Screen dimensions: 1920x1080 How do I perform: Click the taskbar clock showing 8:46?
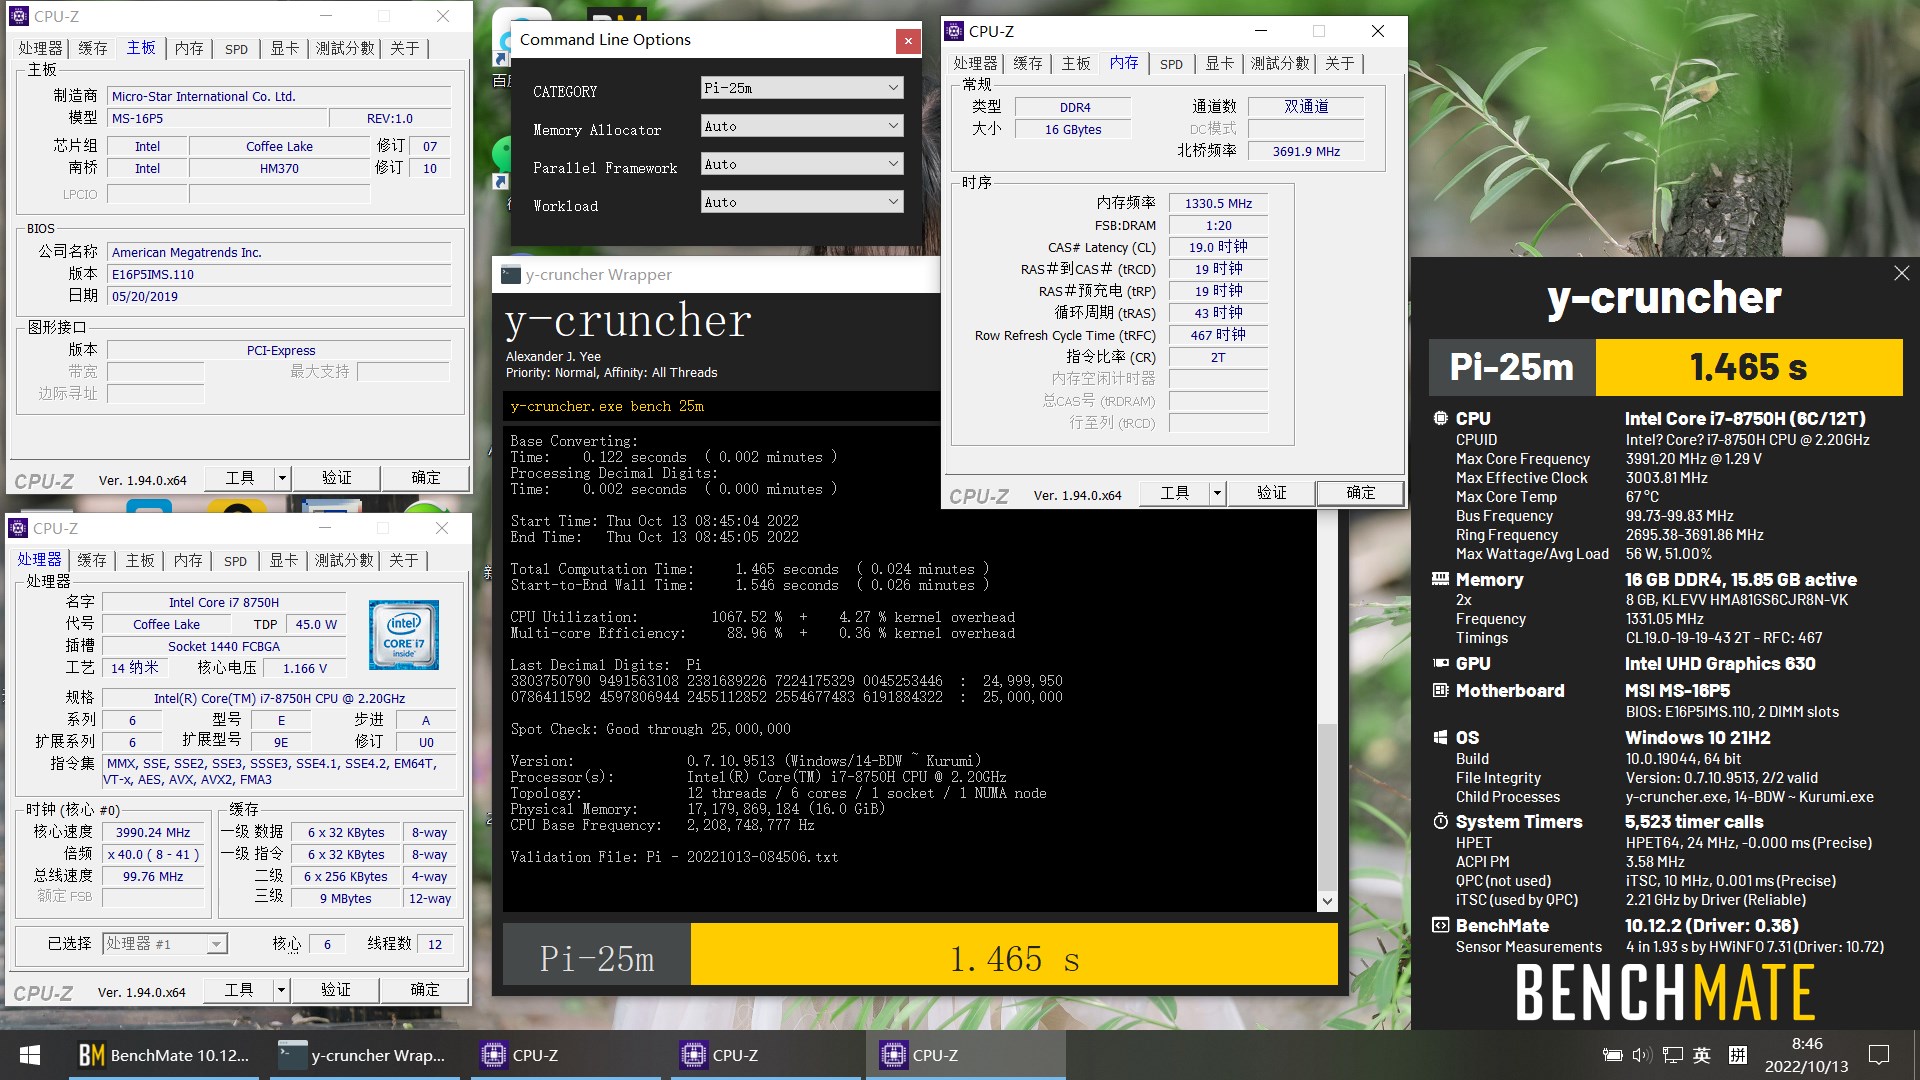(1806, 1055)
